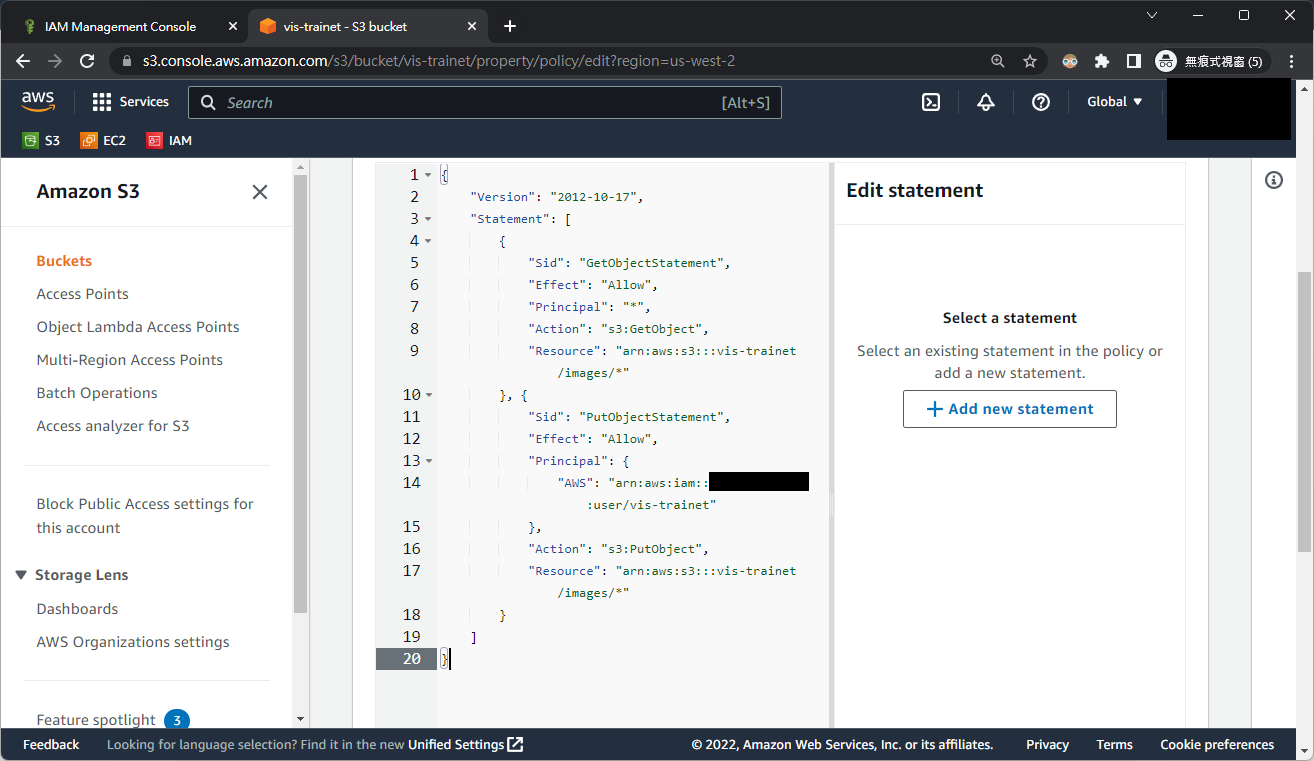Click the page vertical scrollbar
This screenshot has height=761, width=1314.
pyautogui.click(x=1304, y=410)
